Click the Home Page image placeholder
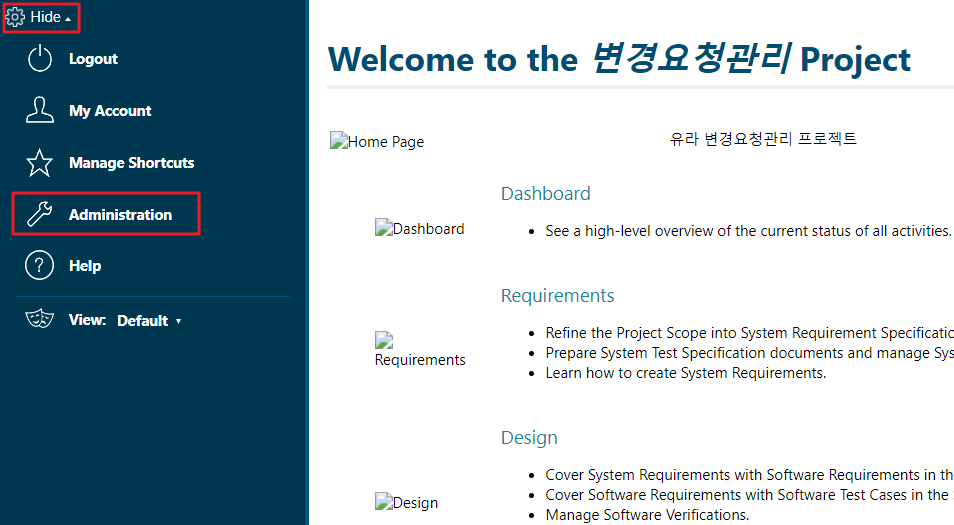Viewport: 954px width, 525px height. tap(377, 142)
